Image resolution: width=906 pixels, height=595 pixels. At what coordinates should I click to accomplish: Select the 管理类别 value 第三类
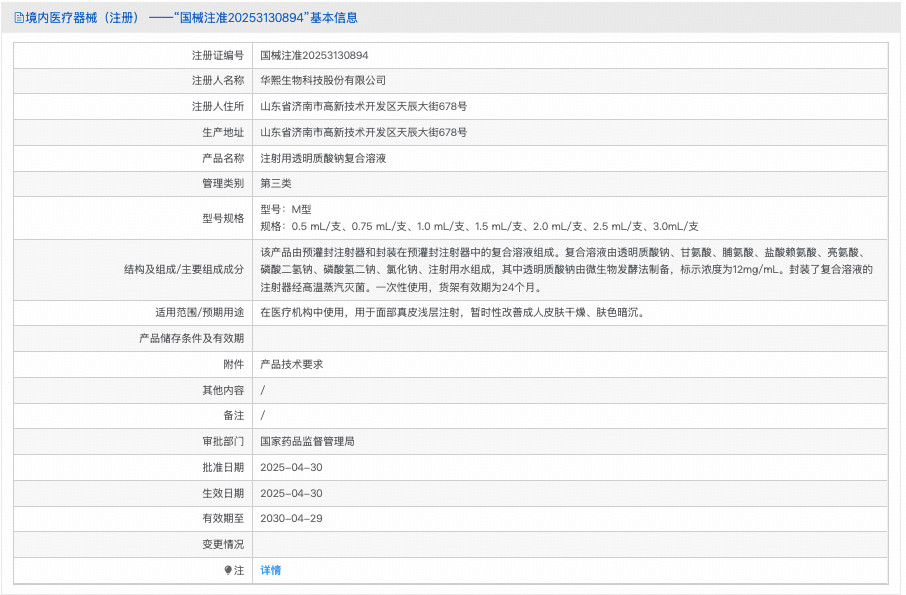[275, 183]
